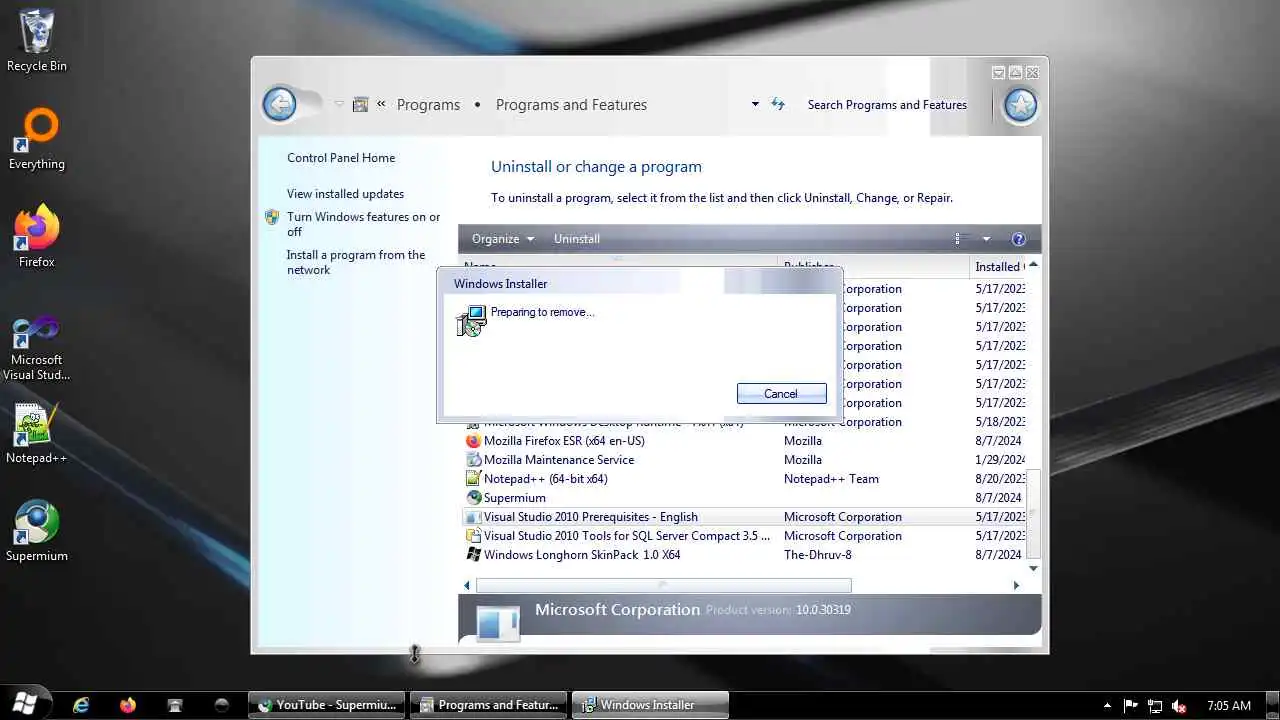Viewport: 1280px width, 720px height.
Task: Click the Programs and Features breadcrumb
Action: [x=571, y=105]
